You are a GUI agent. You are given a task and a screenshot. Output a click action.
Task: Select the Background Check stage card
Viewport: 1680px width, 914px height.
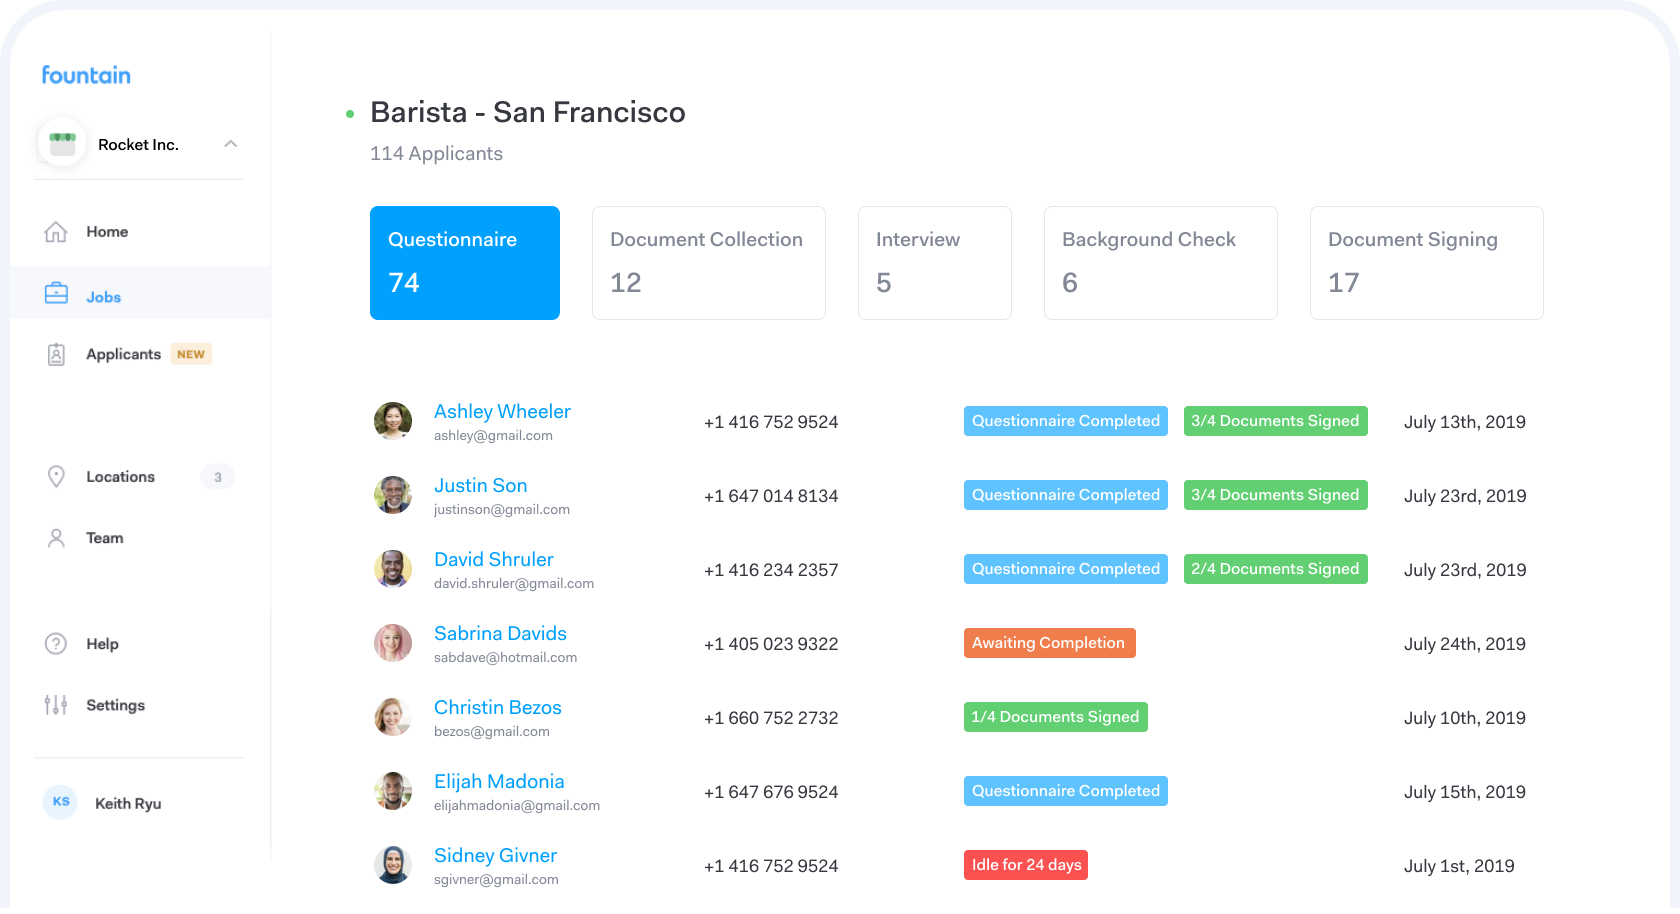pyautogui.click(x=1161, y=263)
